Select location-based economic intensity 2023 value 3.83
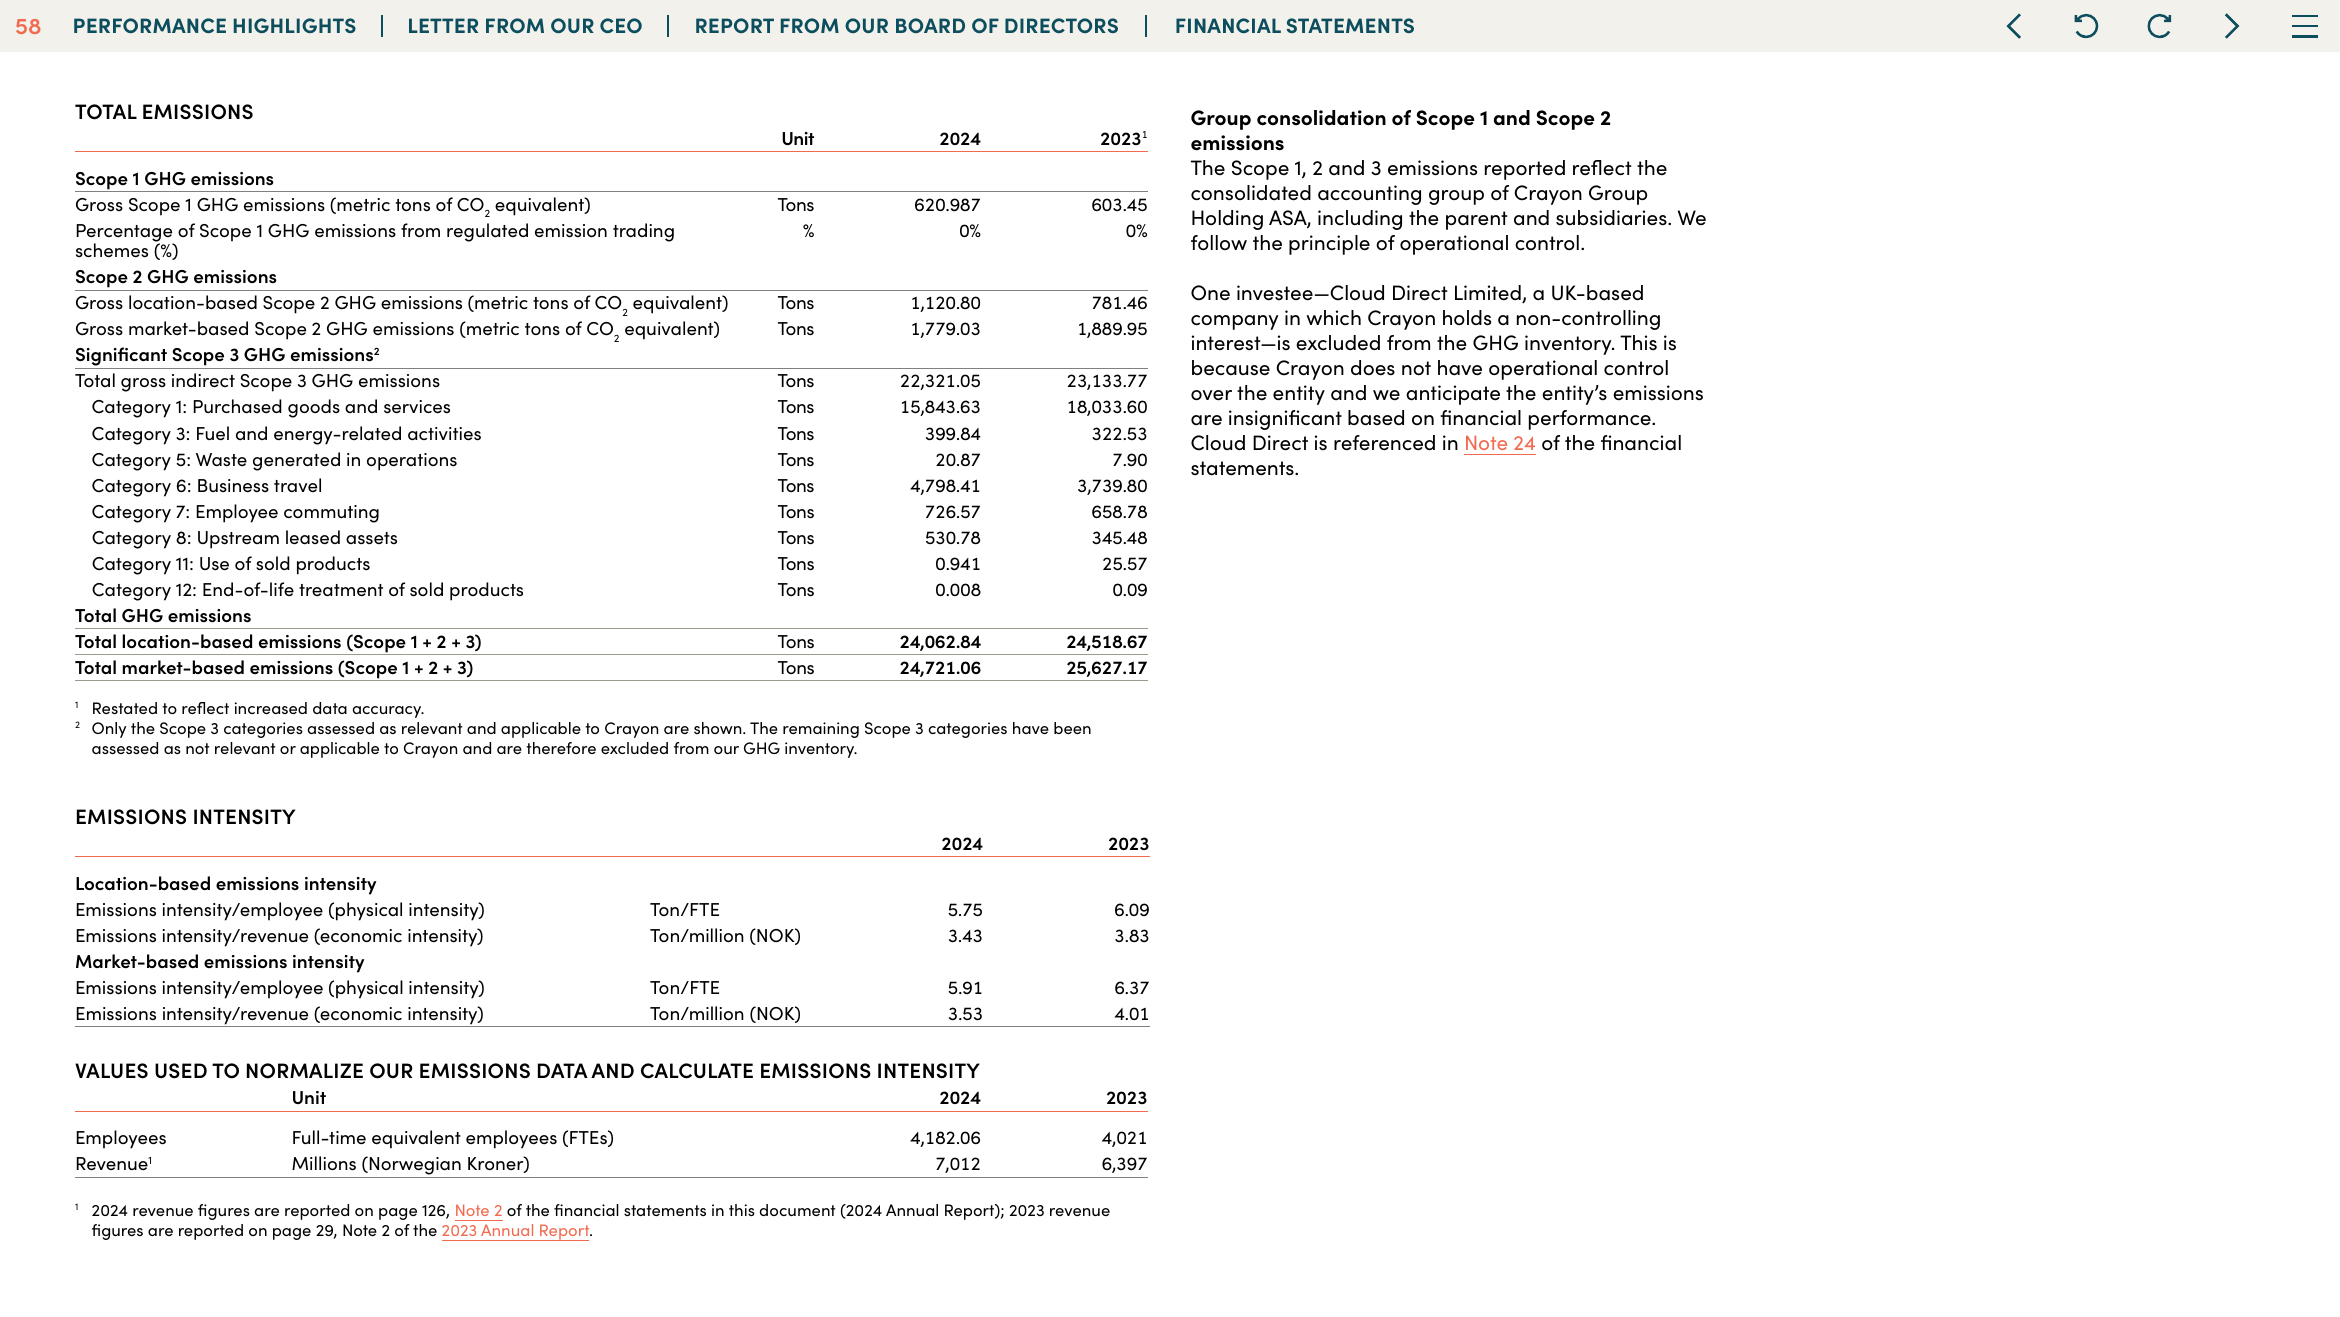 pos(1131,936)
